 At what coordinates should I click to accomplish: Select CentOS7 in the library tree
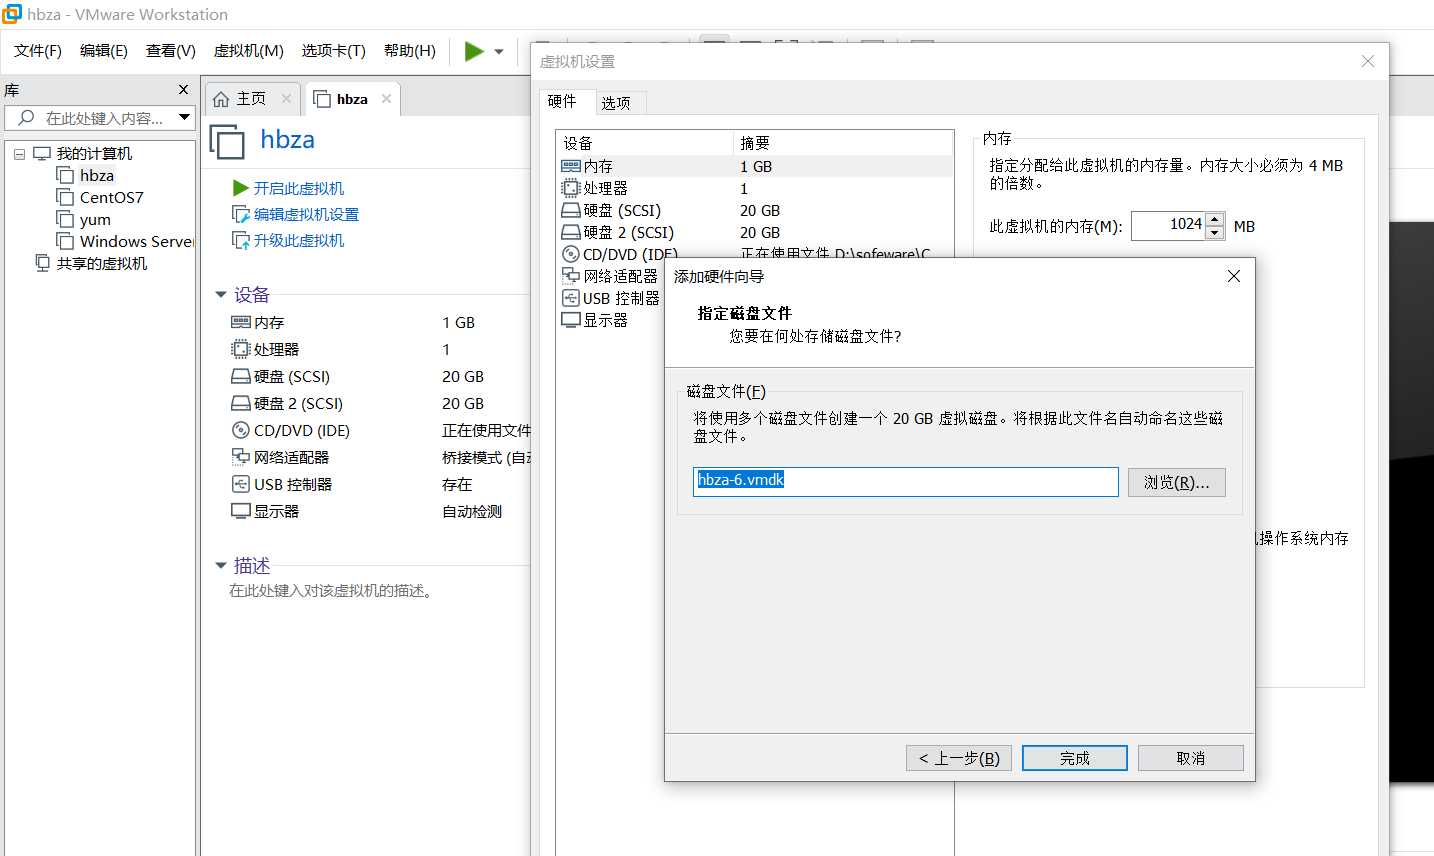click(112, 197)
